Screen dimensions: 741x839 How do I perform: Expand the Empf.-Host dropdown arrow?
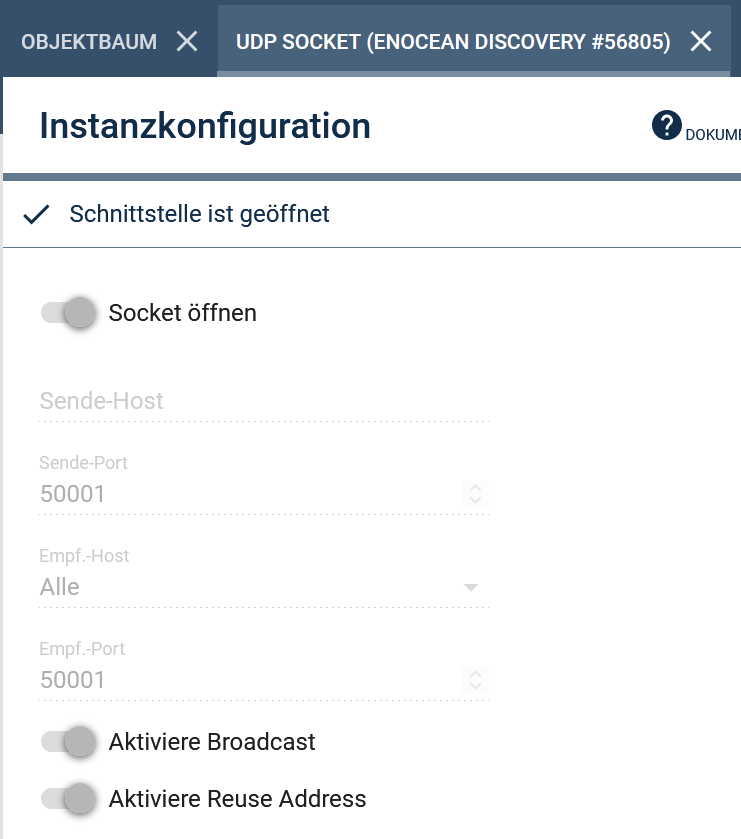click(470, 588)
